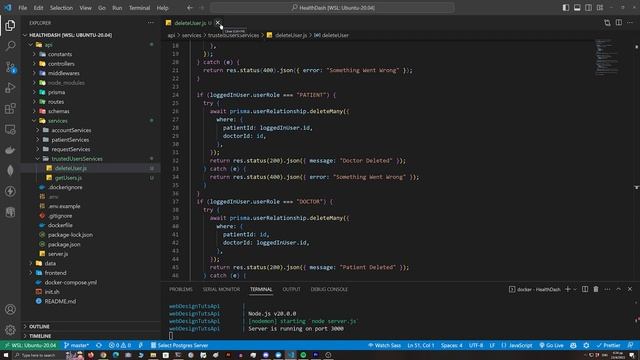Expand the Timeline section
This screenshot has width=640, height=360.
40,336
